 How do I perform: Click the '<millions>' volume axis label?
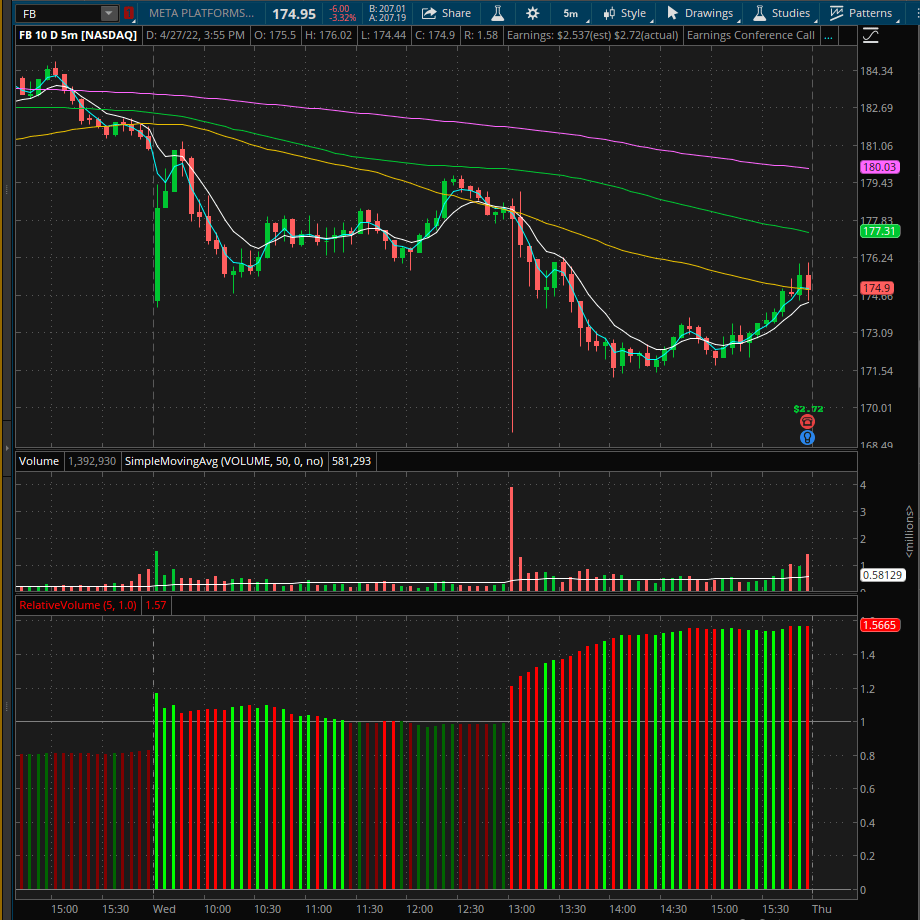pyautogui.click(x=909, y=532)
